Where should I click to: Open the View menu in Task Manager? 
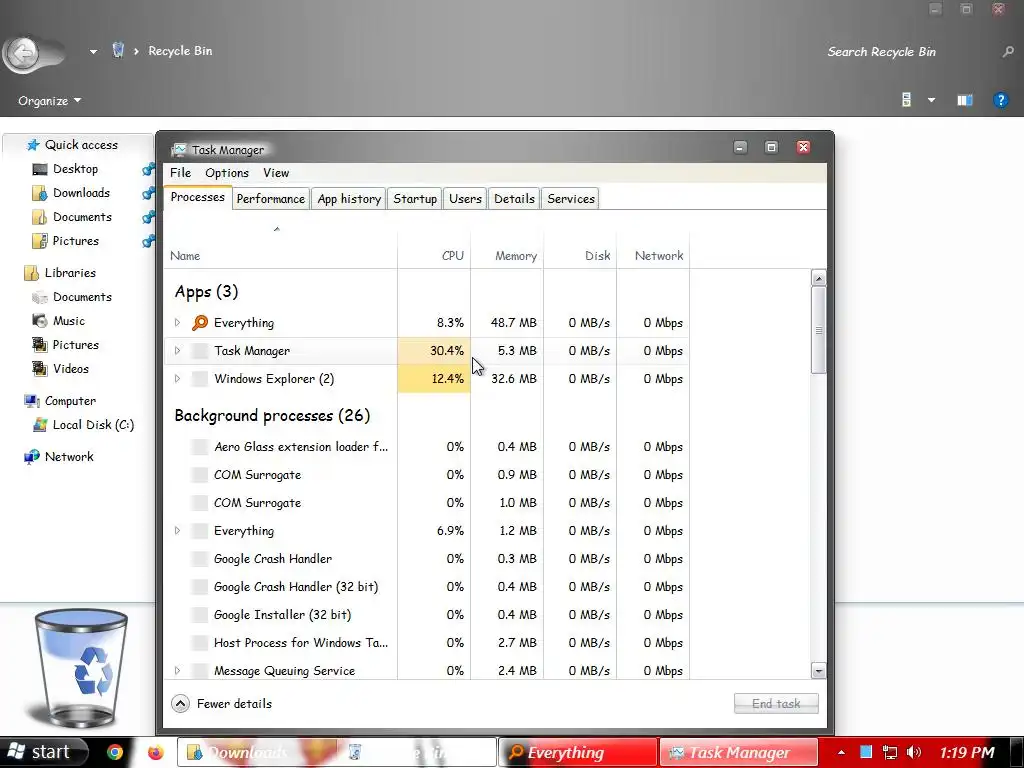click(276, 173)
